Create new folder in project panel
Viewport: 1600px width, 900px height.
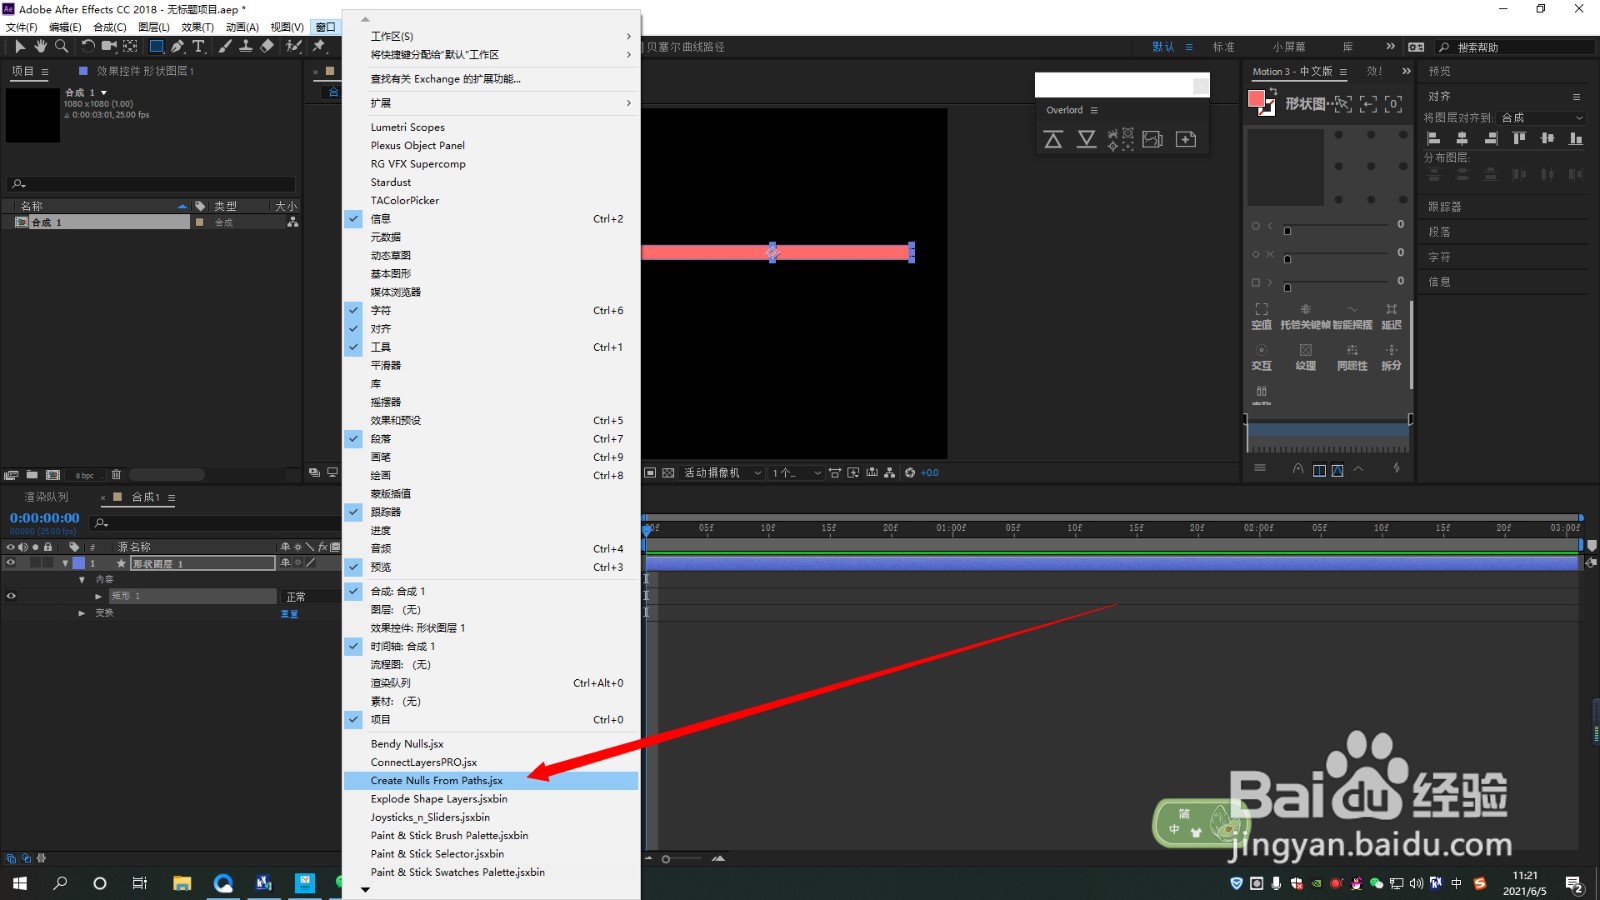(32, 475)
